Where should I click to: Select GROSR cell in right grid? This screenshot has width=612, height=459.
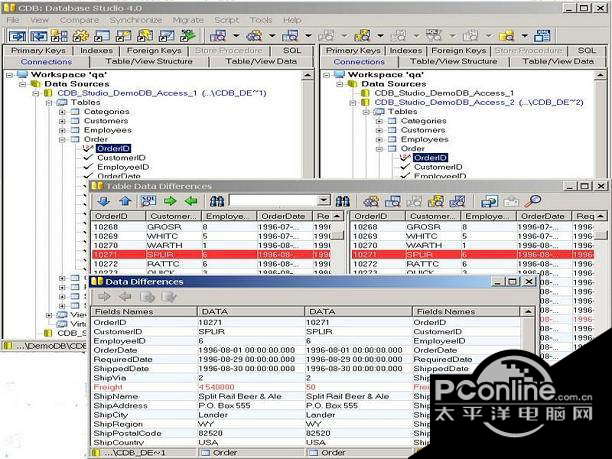point(423,227)
